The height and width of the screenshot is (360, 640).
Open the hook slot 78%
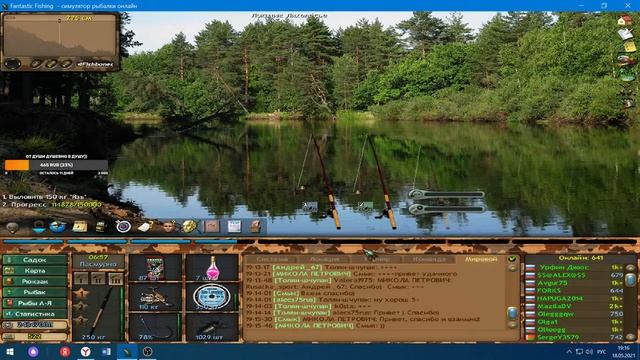coord(155,327)
